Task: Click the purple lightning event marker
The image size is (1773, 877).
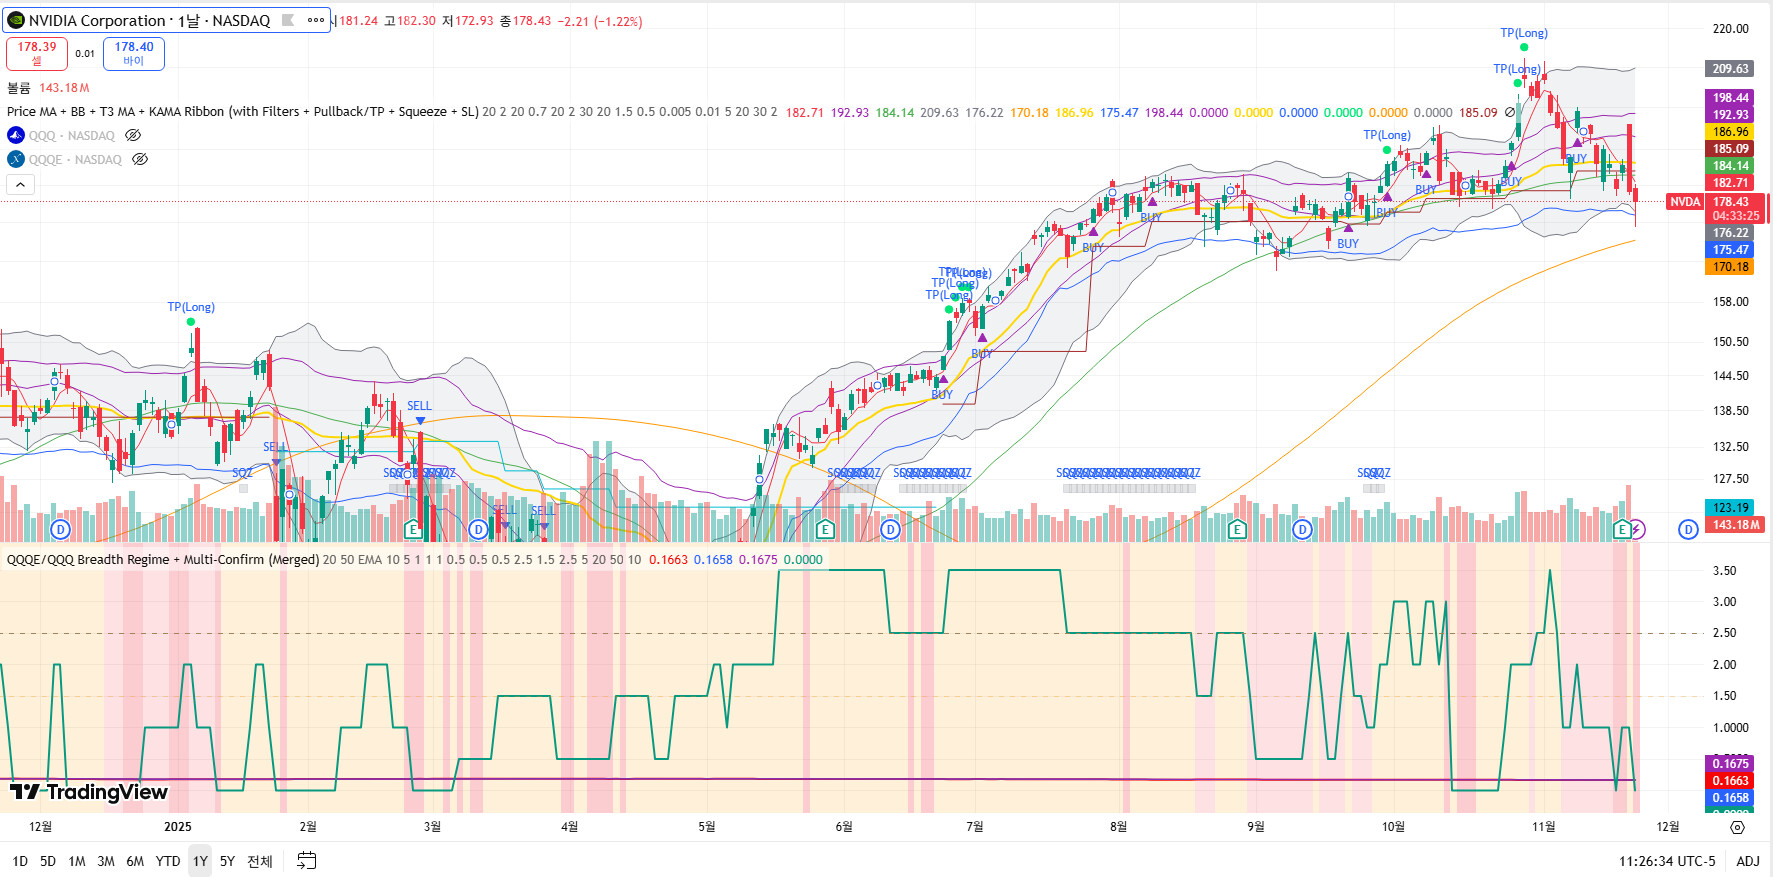Action: (1637, 529)
